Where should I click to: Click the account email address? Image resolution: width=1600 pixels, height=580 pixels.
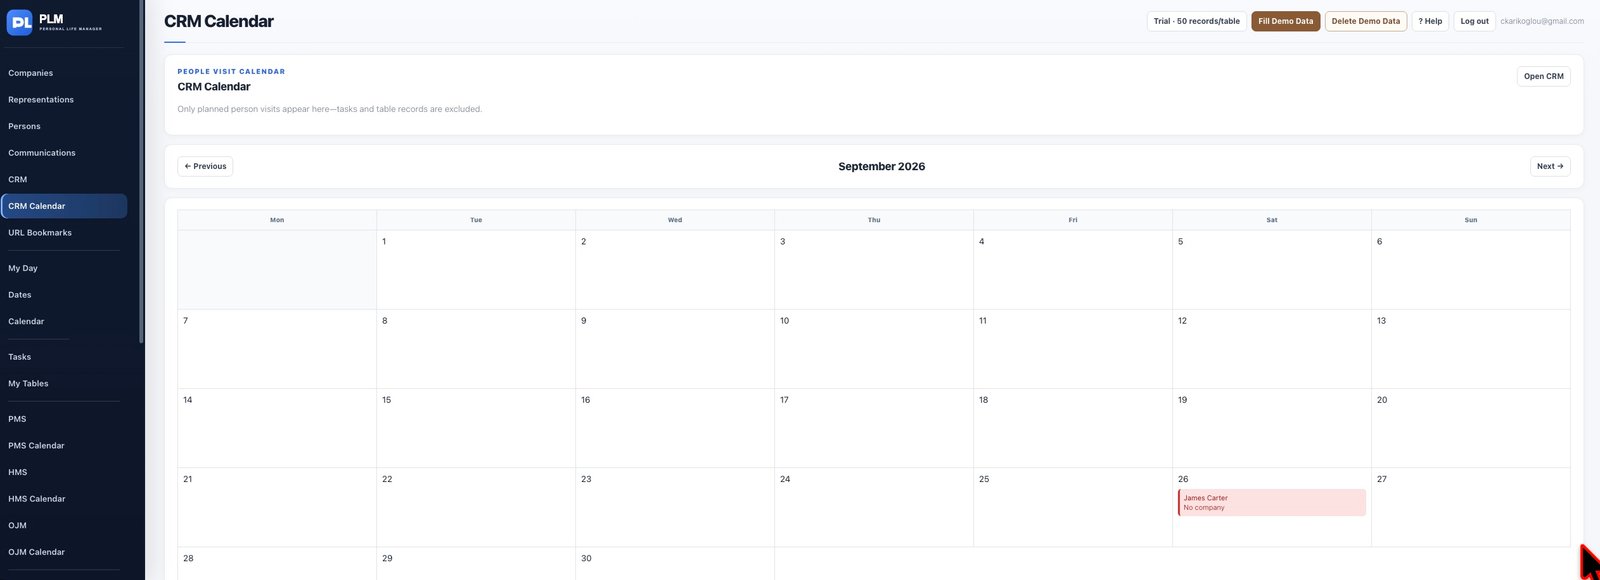(1542, 21)
